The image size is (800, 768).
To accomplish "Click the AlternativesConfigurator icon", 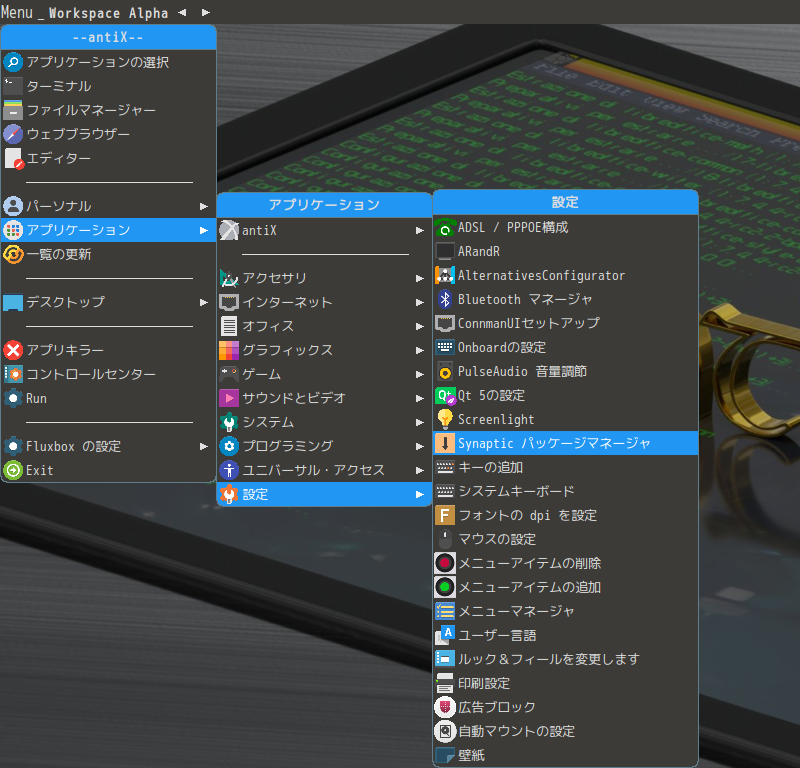I will pos(445,276).
